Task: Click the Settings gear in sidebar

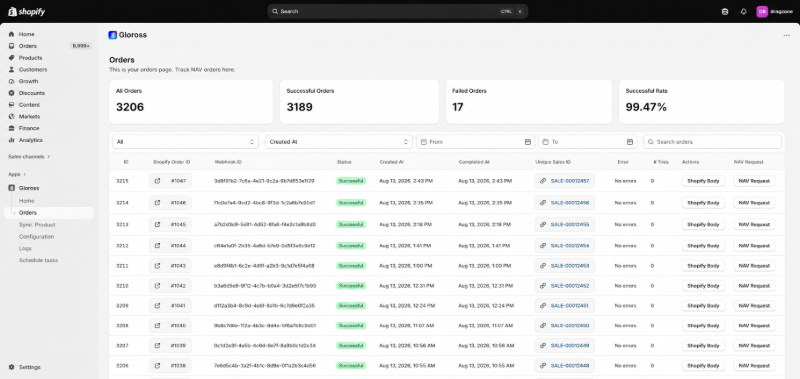Action: point(12,367)
